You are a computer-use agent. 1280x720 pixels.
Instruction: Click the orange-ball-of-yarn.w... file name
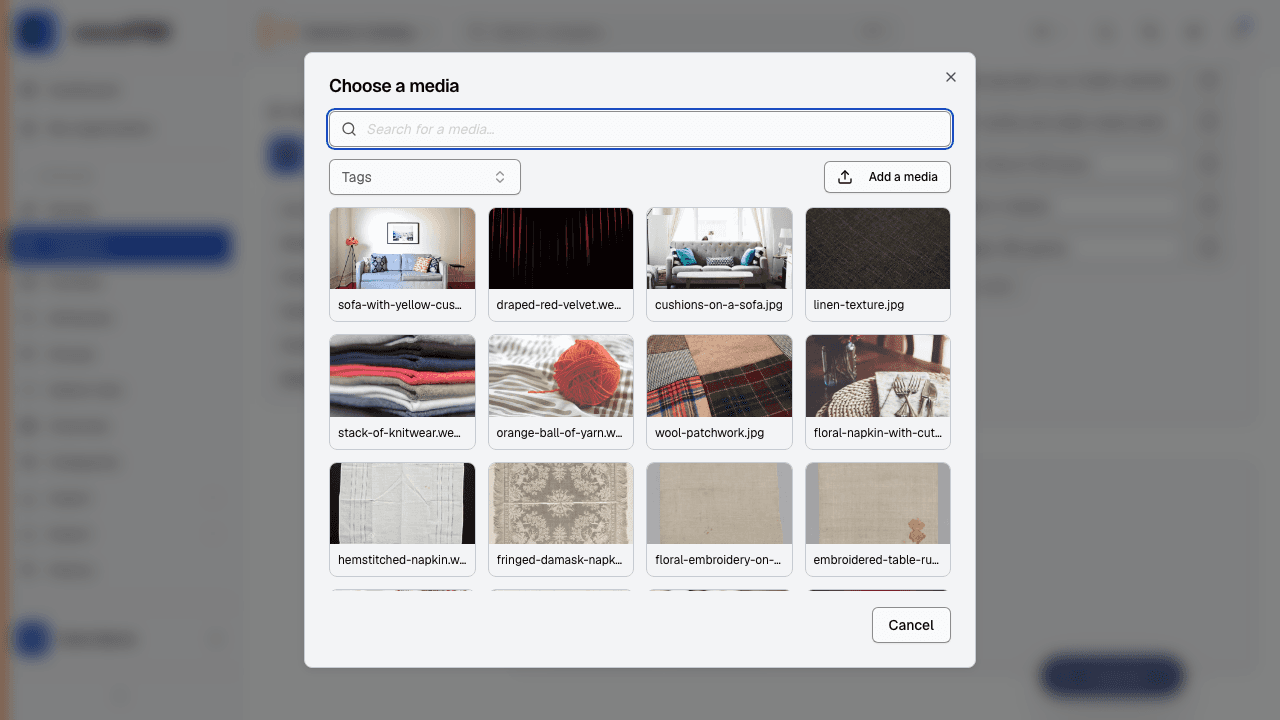pyautogui.click(x=560, y=433)
